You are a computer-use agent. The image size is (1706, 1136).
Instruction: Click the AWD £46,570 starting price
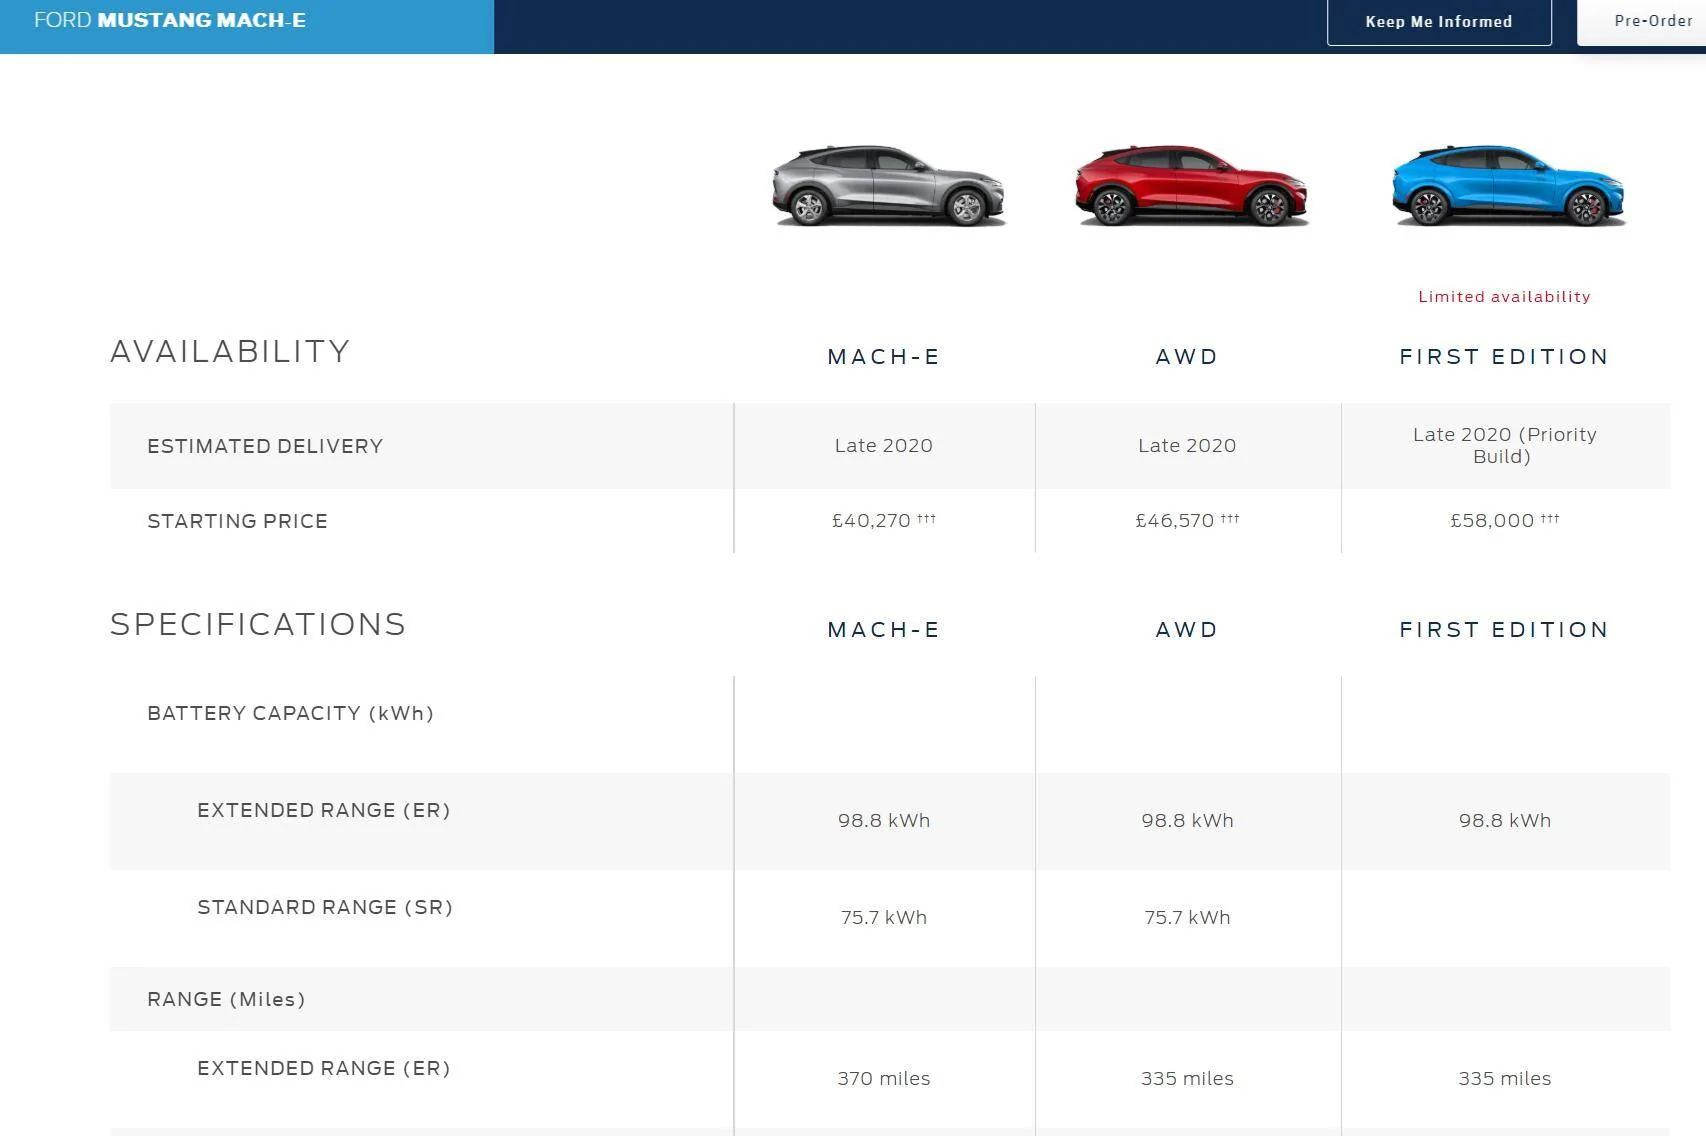click(1187, 521)
